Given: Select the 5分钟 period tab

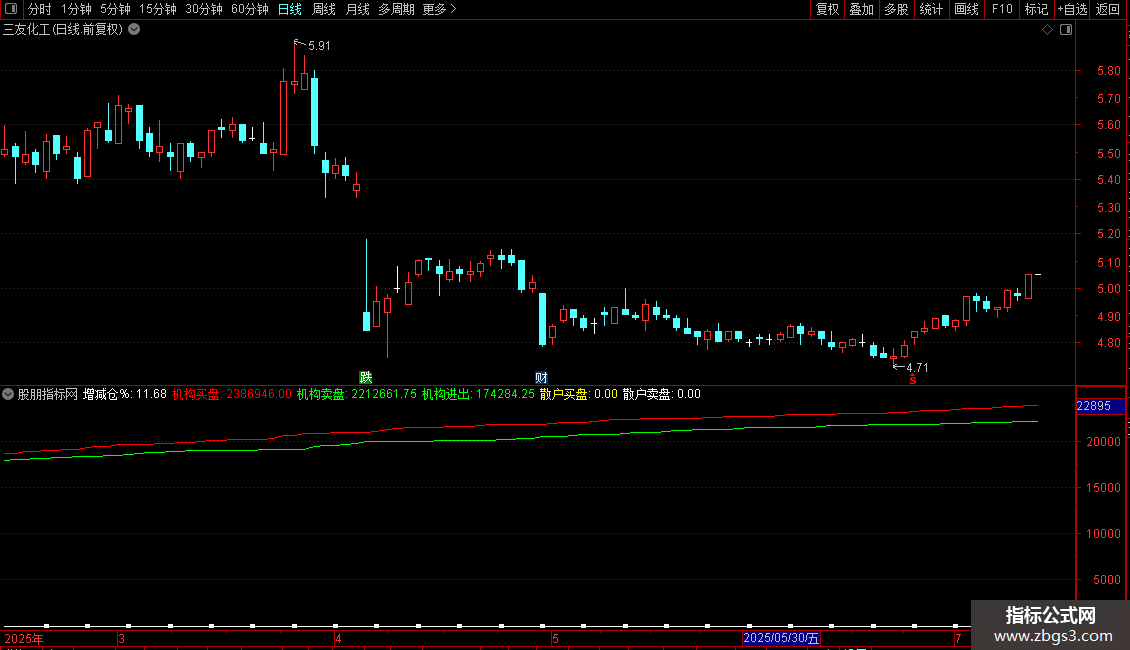Looking at the screenshot, I should pyautogui.click(x=115, y=9).
